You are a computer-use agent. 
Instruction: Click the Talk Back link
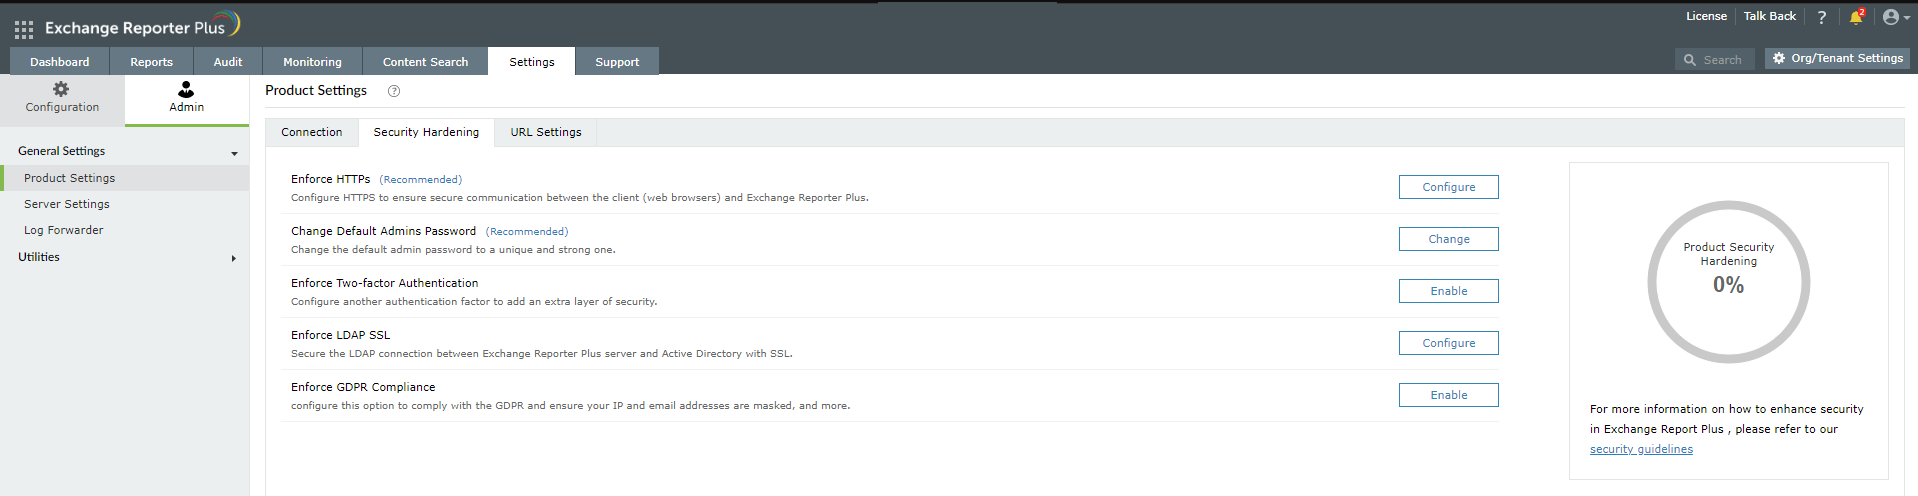[1769, 16]
